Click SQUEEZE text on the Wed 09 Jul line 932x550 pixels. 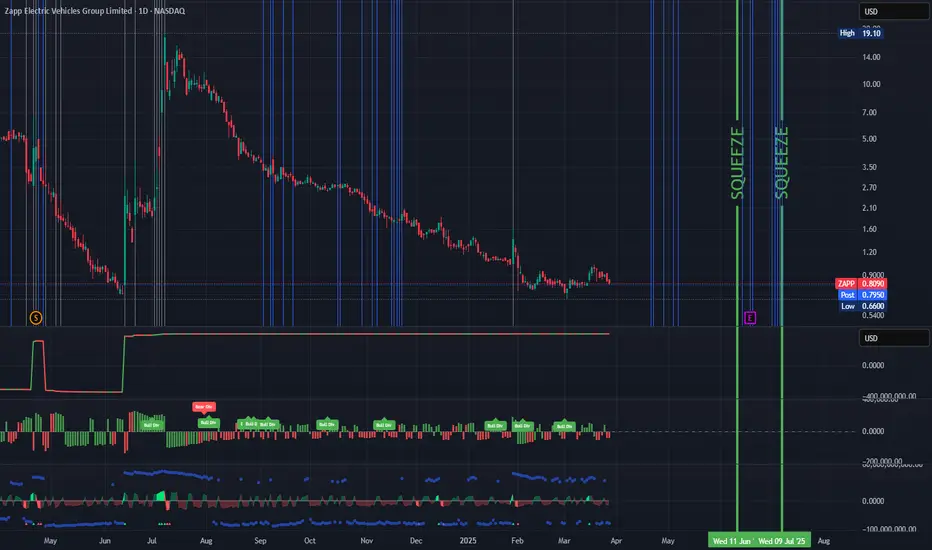tap(782, 163)
